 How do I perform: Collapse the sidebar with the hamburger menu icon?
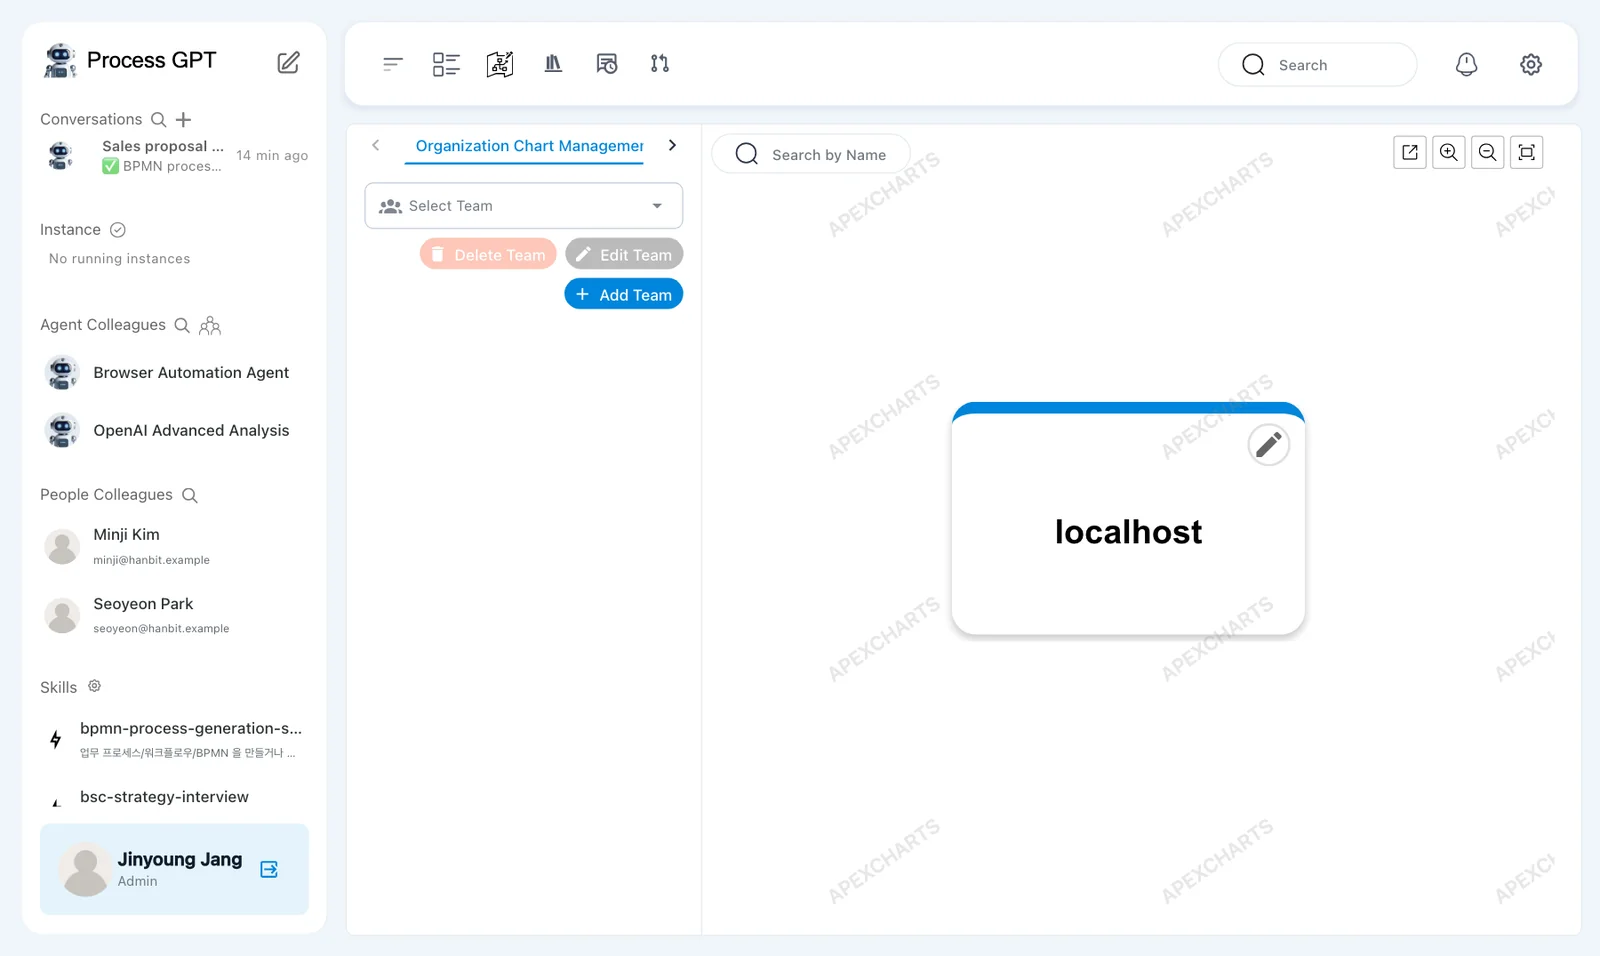[x=393, y=64]
